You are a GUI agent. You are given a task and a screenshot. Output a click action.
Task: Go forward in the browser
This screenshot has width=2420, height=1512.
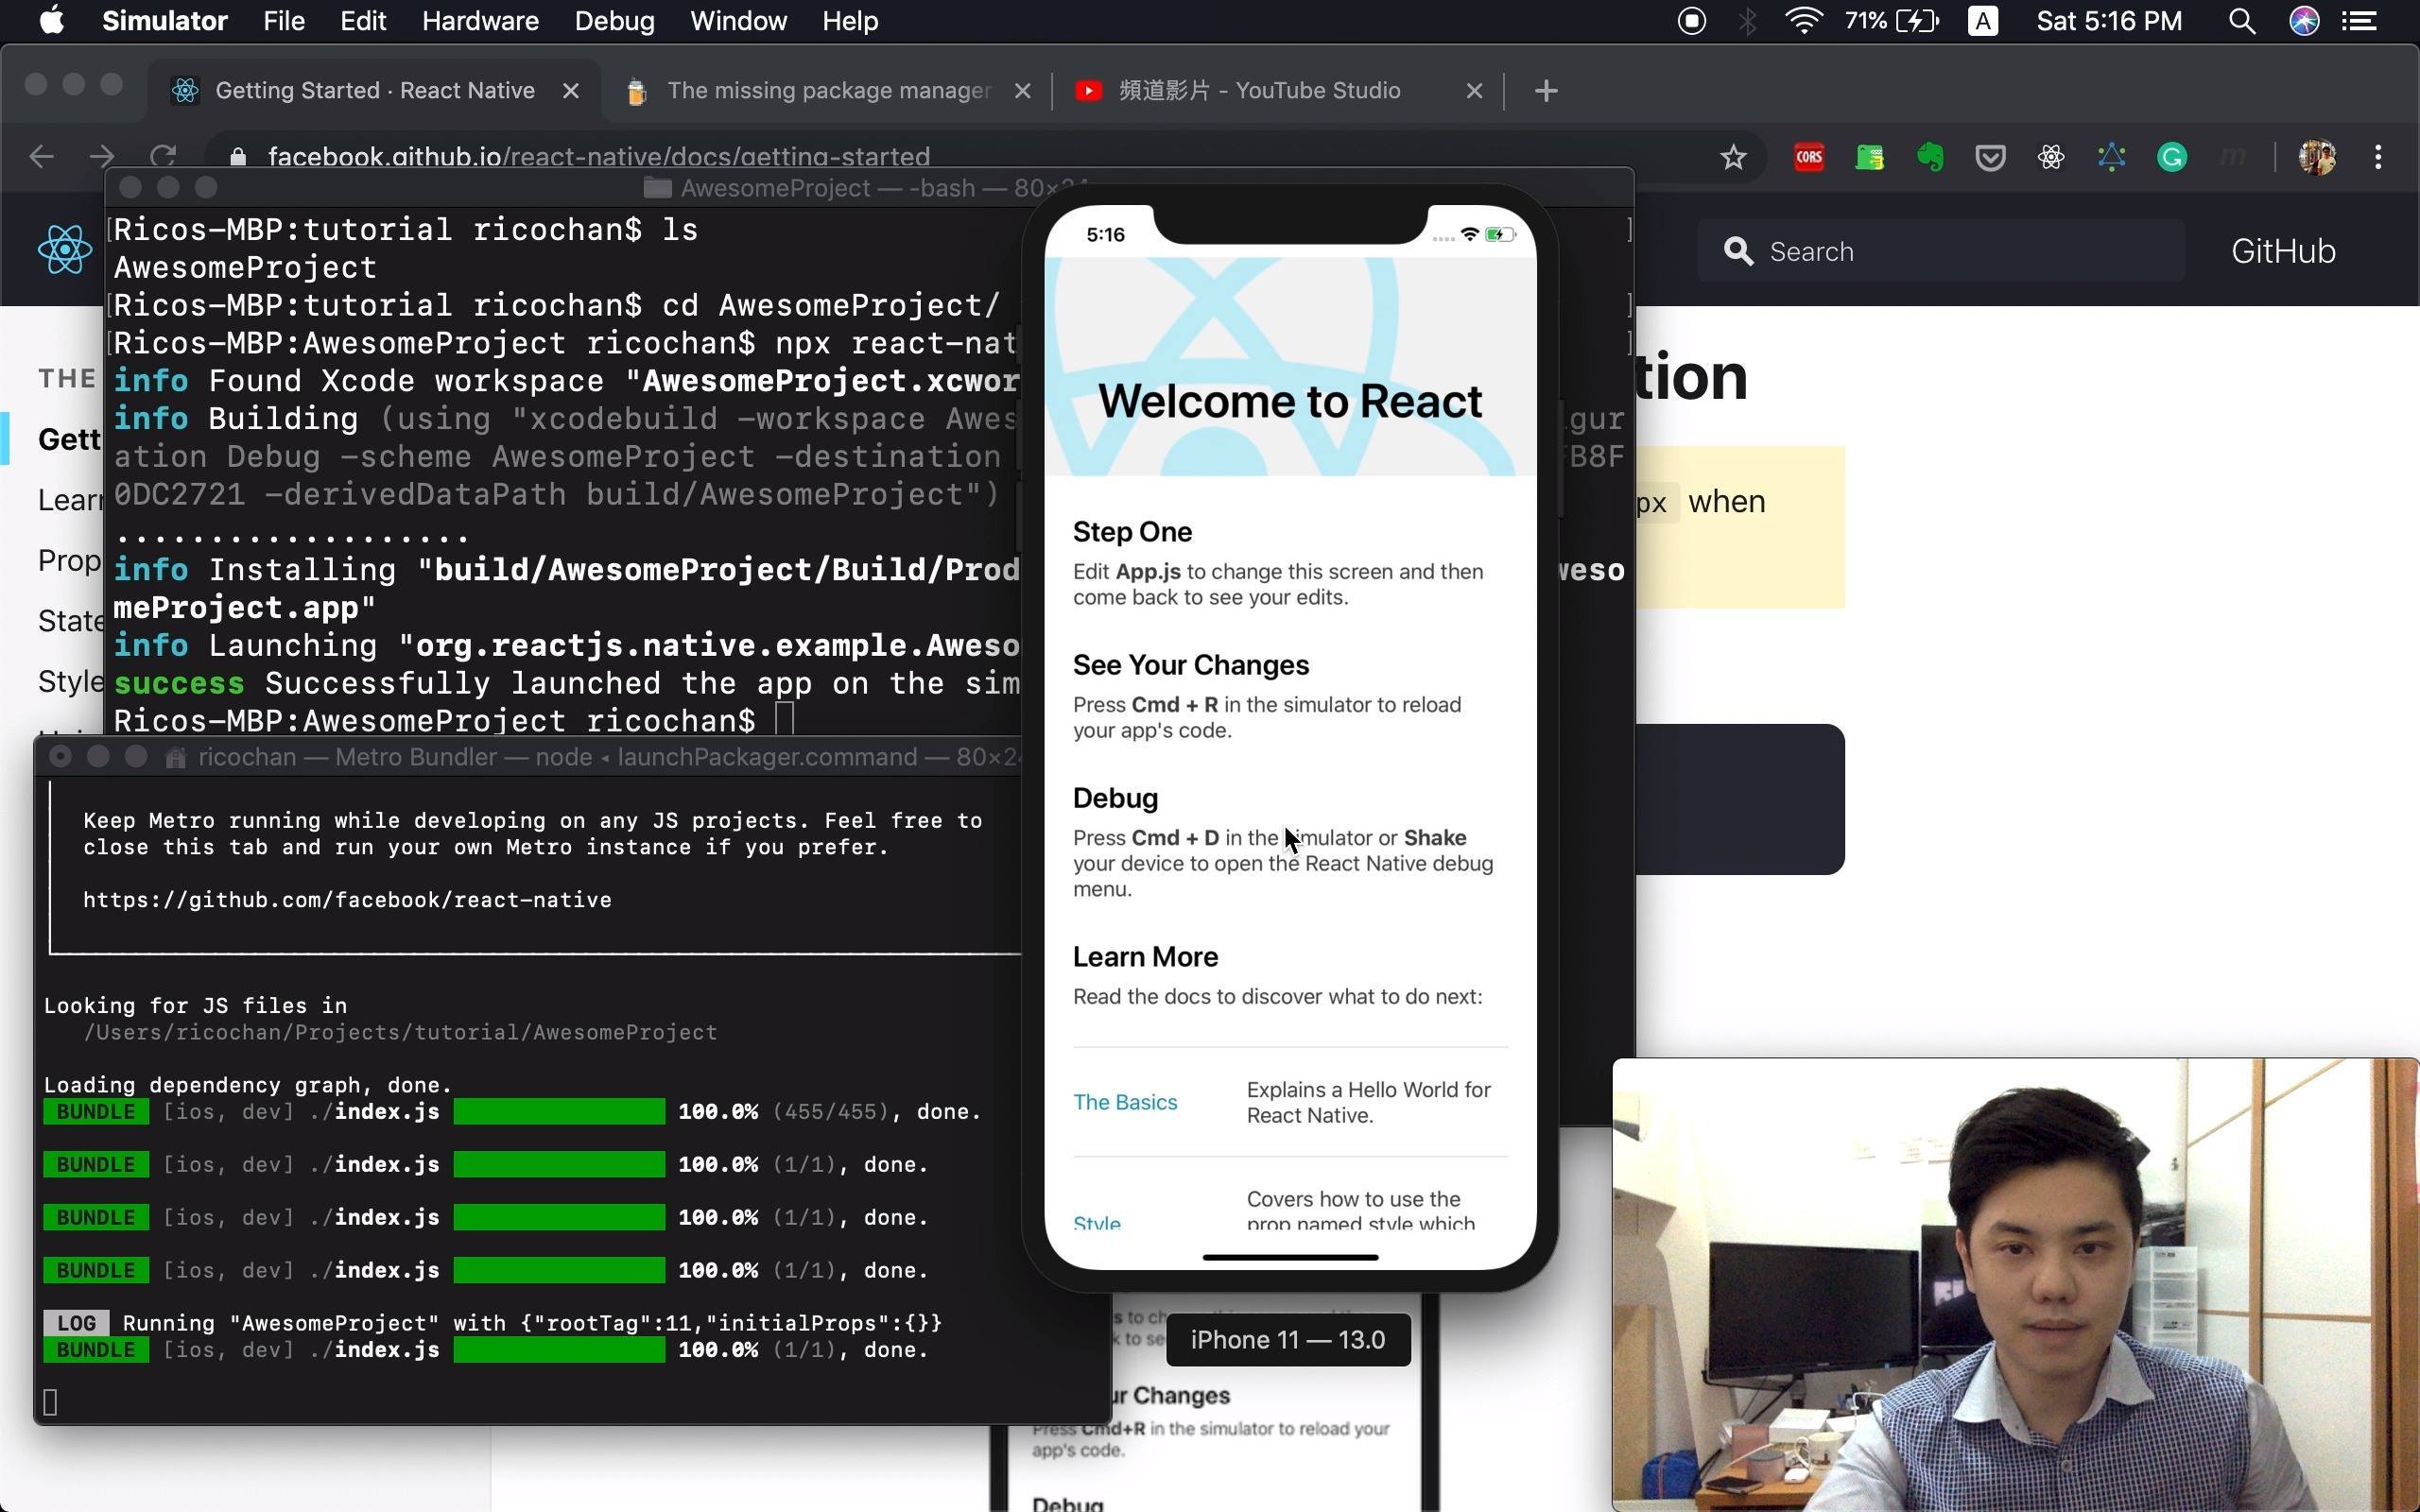click(x=102, y=157)
